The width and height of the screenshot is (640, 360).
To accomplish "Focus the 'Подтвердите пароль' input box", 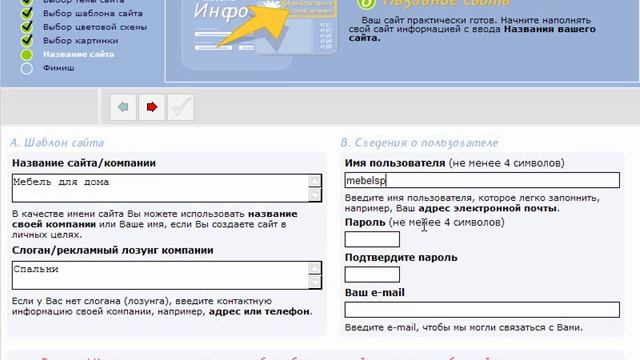I will pyautogui.click(x=372, y=274).
